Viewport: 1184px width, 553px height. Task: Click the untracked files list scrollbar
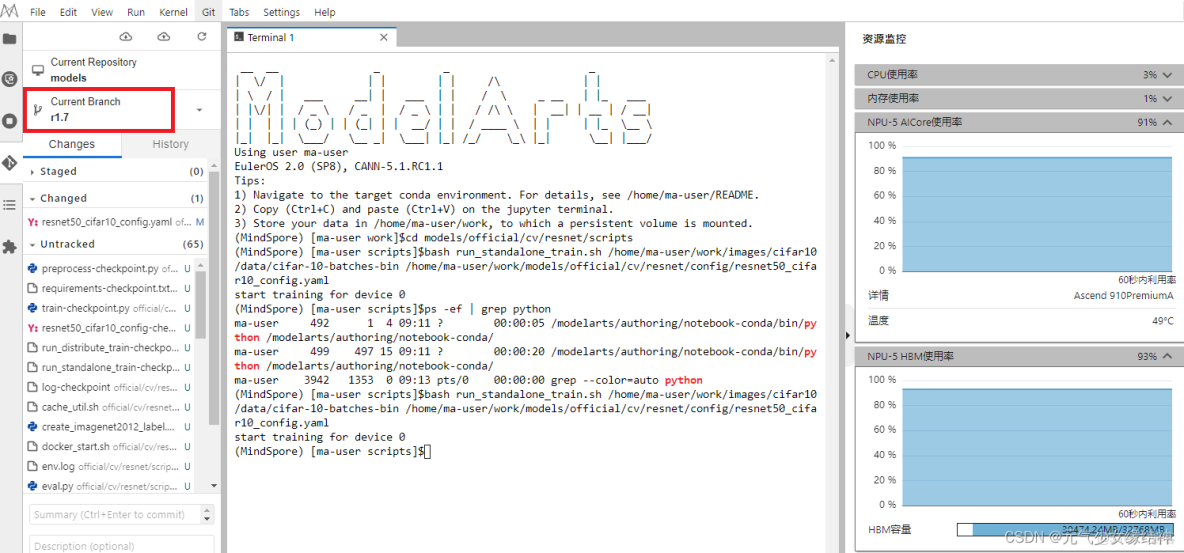200,305
